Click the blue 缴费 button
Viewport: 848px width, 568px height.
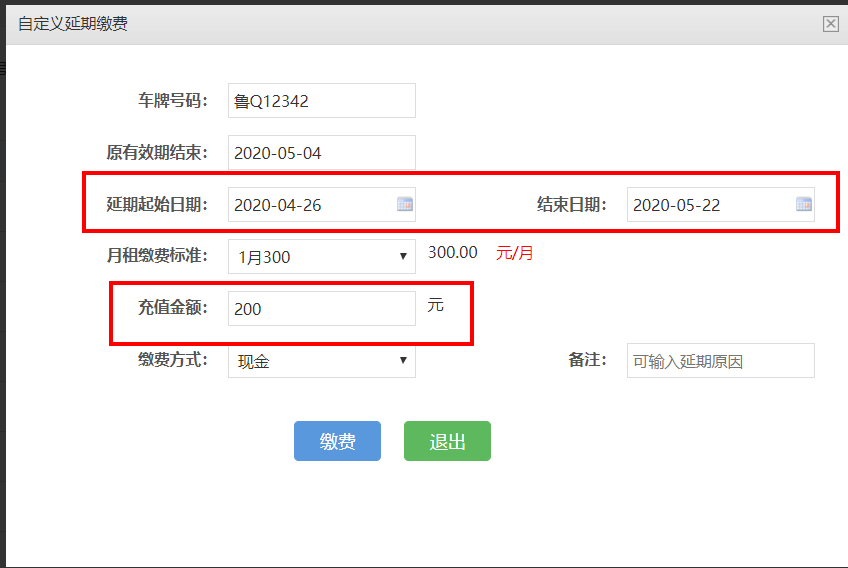tap(337, 441)
